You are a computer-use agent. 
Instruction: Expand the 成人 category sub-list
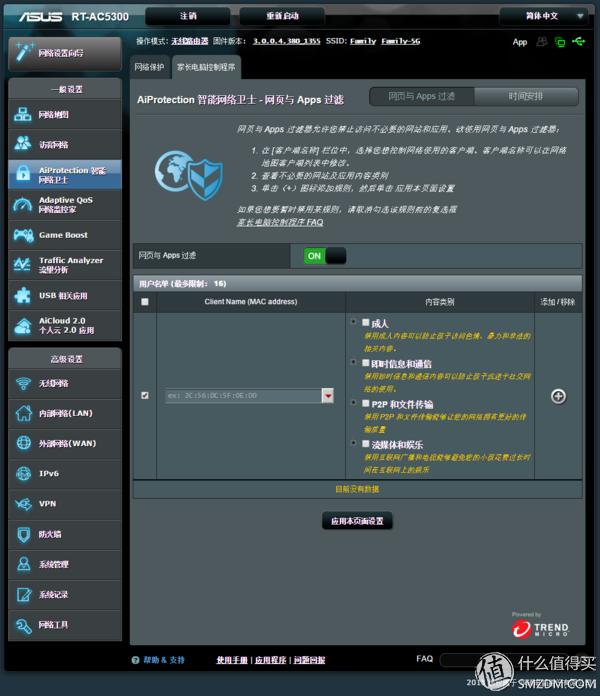click(354, 321)
